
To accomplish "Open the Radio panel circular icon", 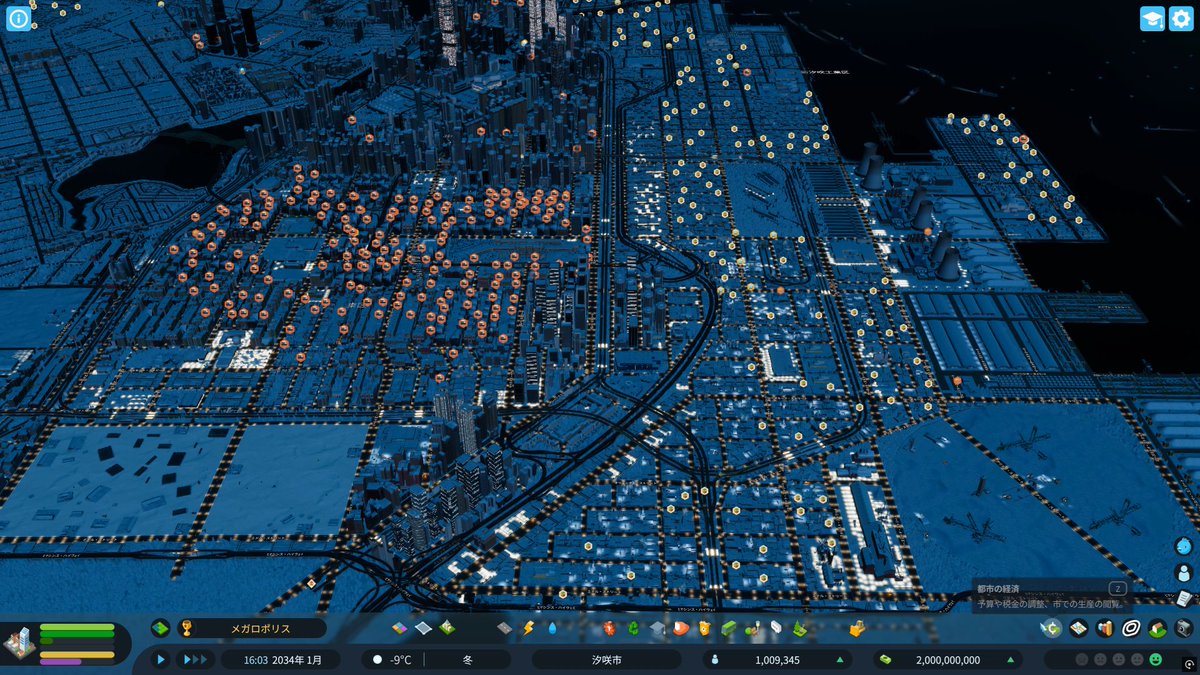I will pyautogui.click(x=1131, y=628).
